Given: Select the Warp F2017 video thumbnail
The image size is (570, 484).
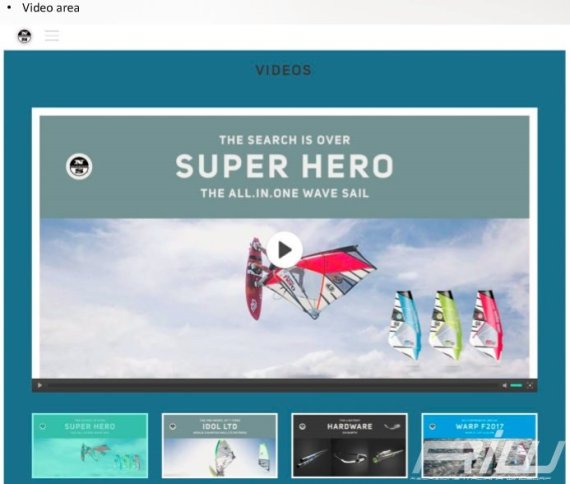Looking at the screenshot, I should [479, 445].
